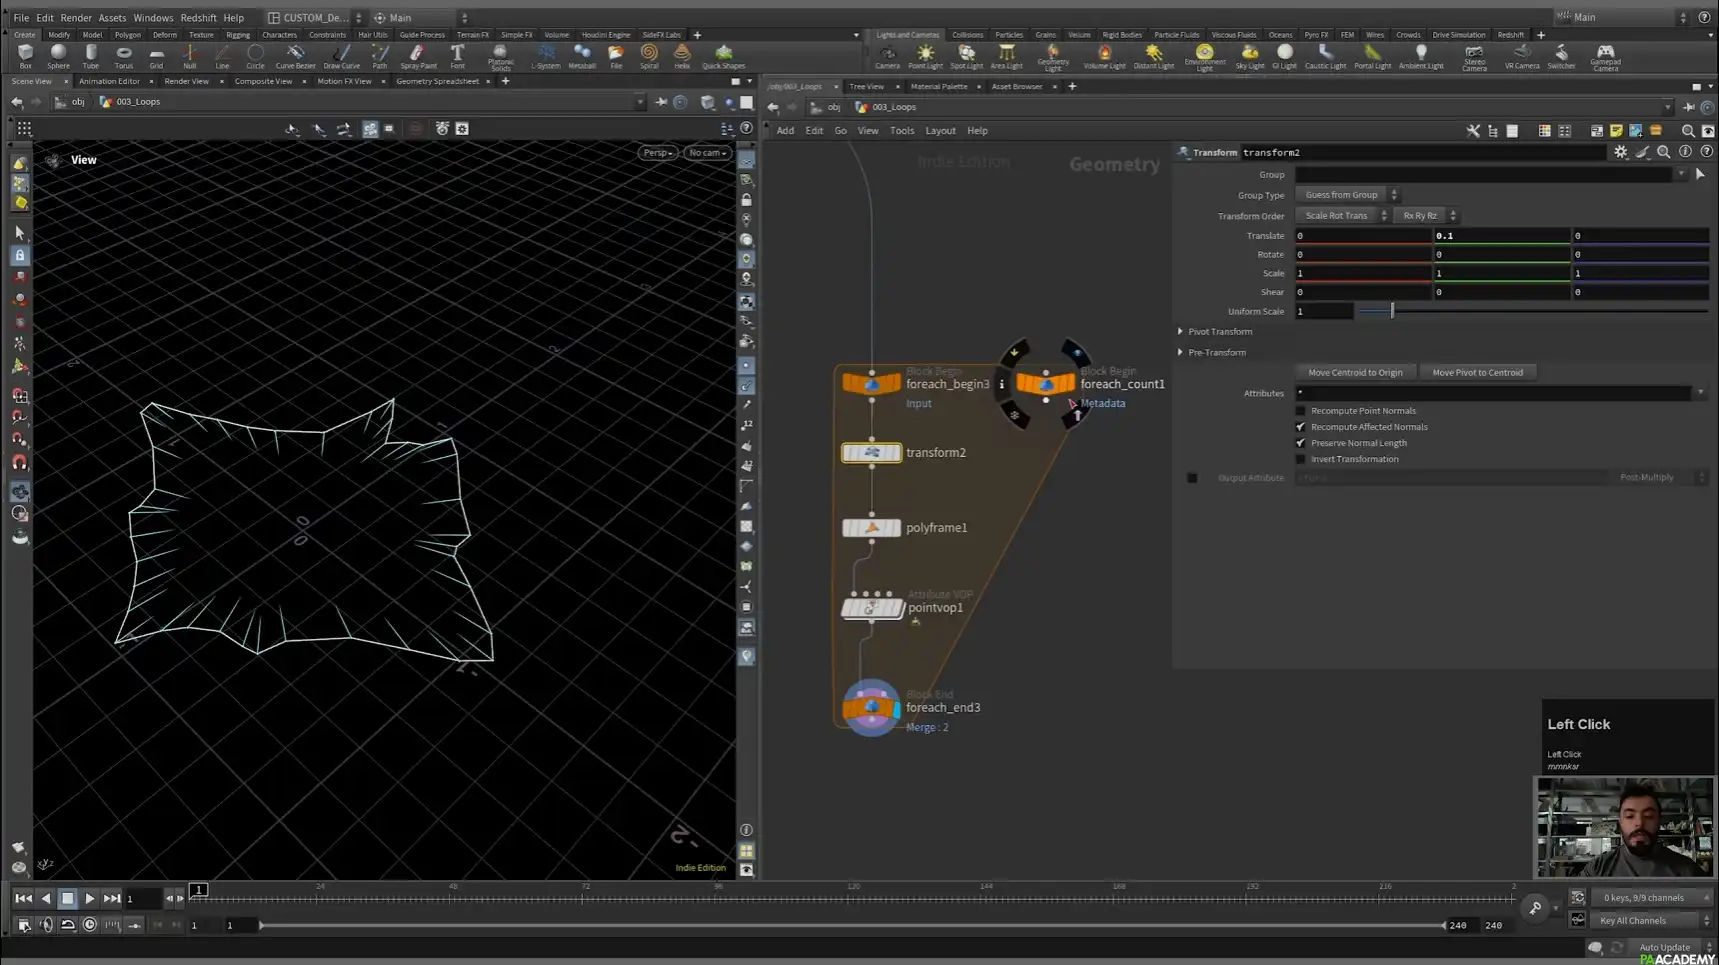
Task: Select the Sphere tool from the Create shelf
Action: click(57, 55)
